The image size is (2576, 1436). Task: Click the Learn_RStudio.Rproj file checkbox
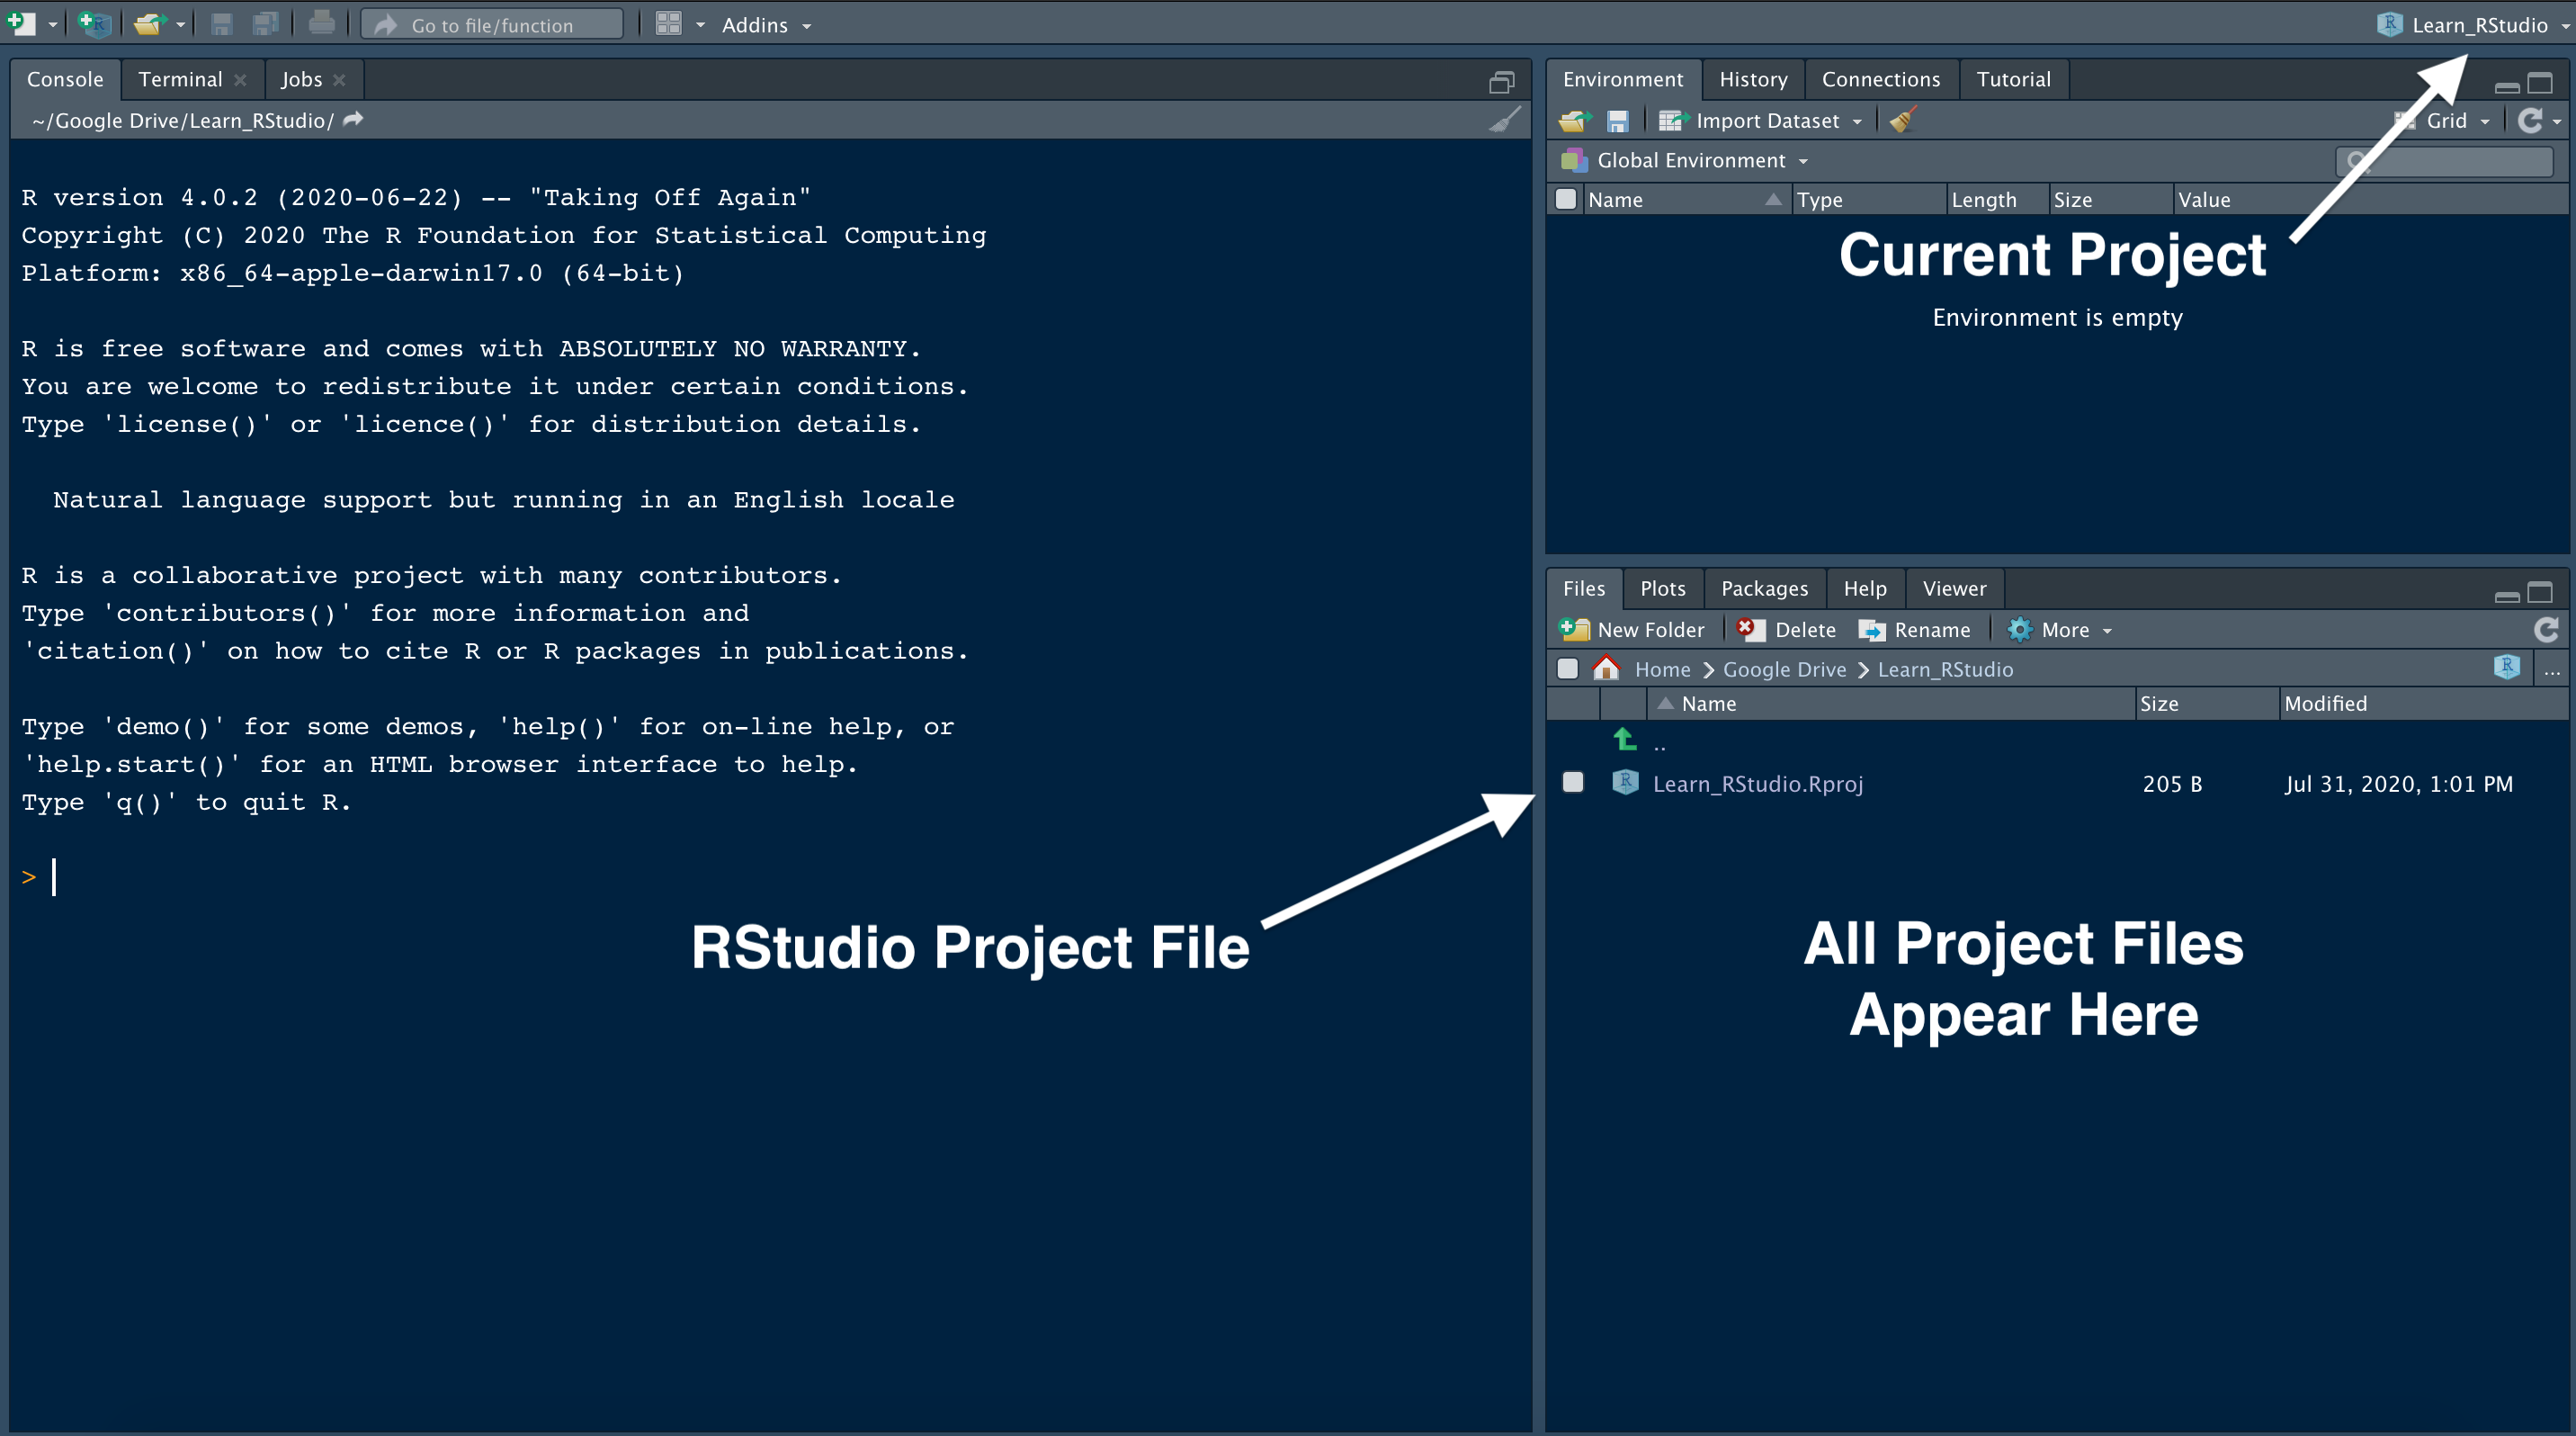point(1572,784)
